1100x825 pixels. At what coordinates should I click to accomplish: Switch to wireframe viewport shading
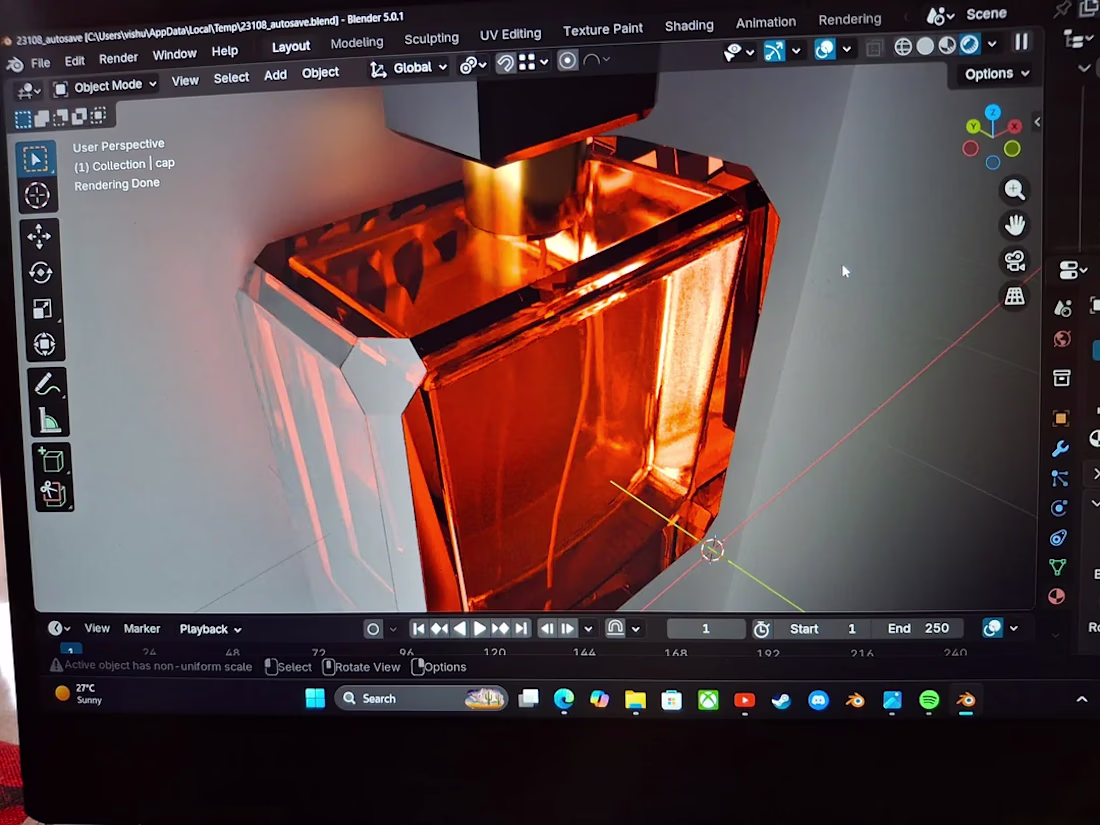(903, 47)
